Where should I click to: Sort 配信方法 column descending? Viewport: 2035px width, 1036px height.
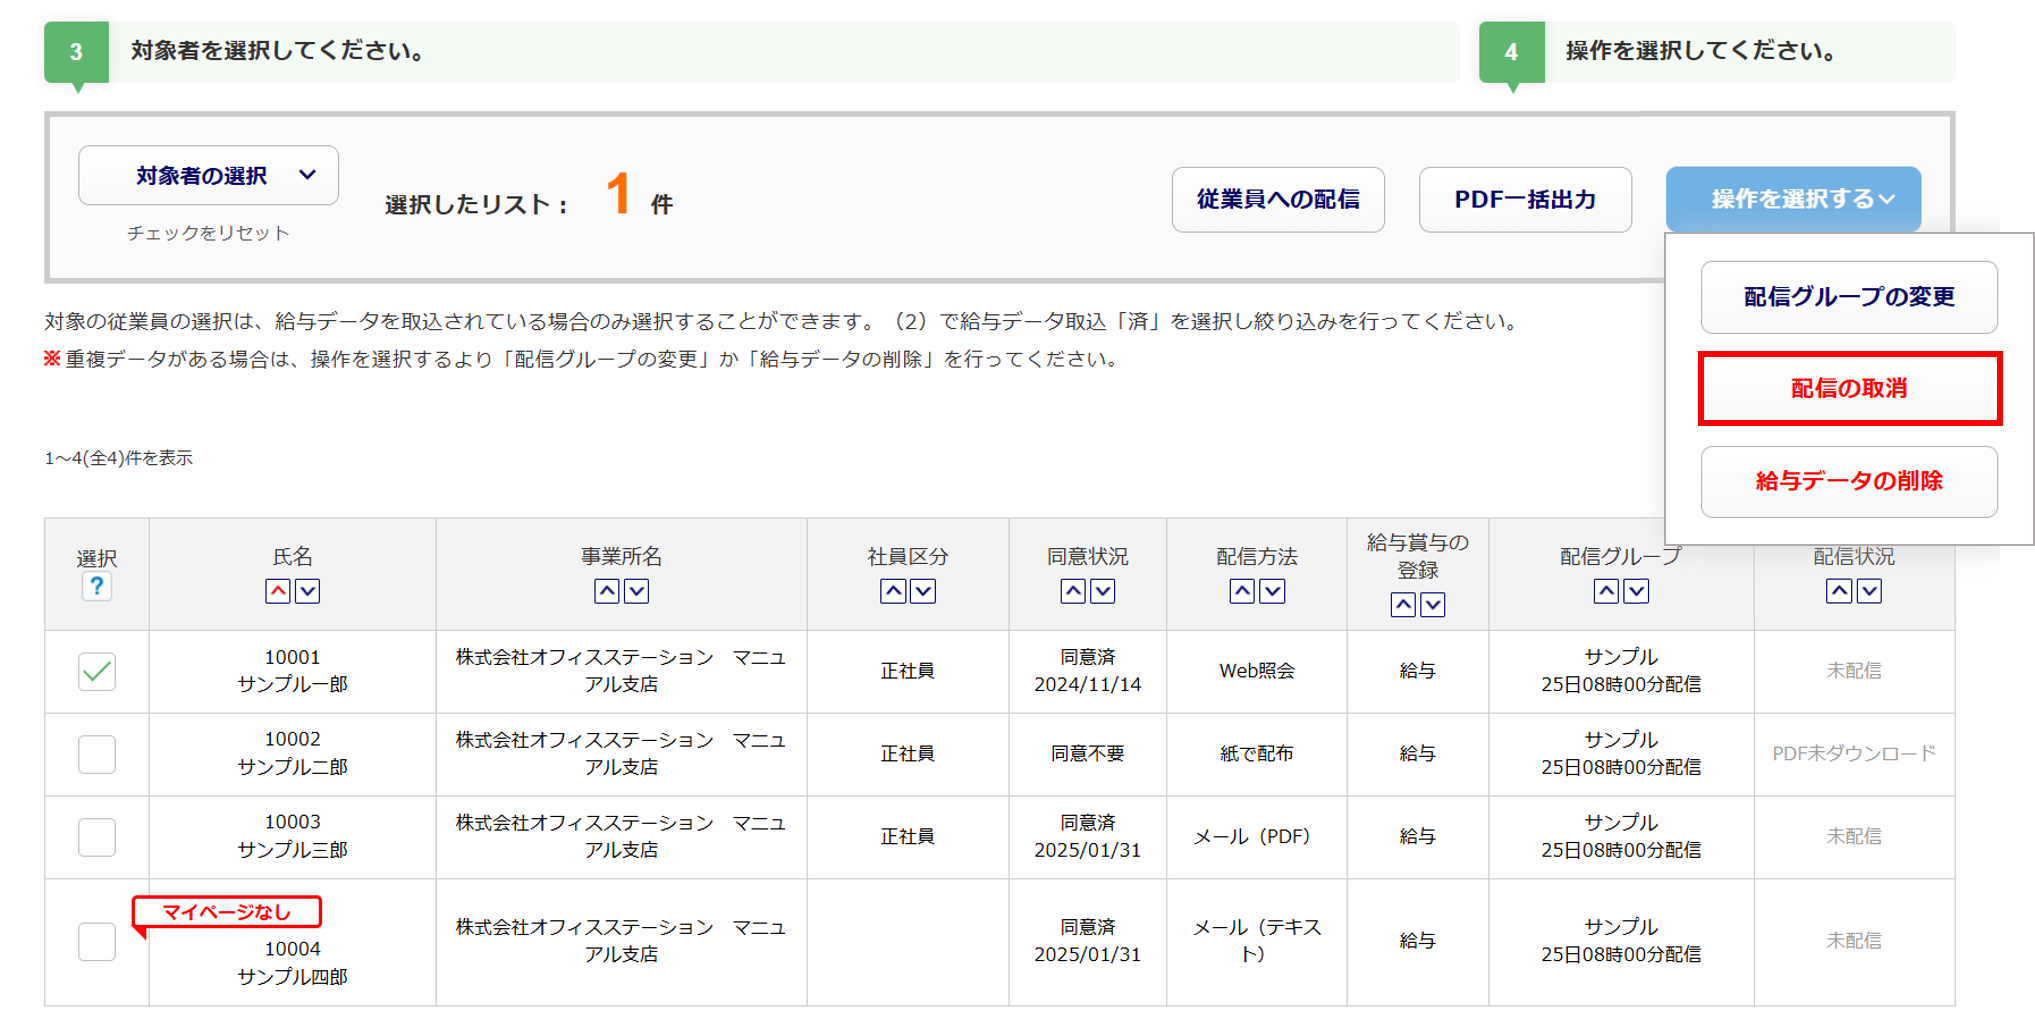click(x=1272, y=591)
